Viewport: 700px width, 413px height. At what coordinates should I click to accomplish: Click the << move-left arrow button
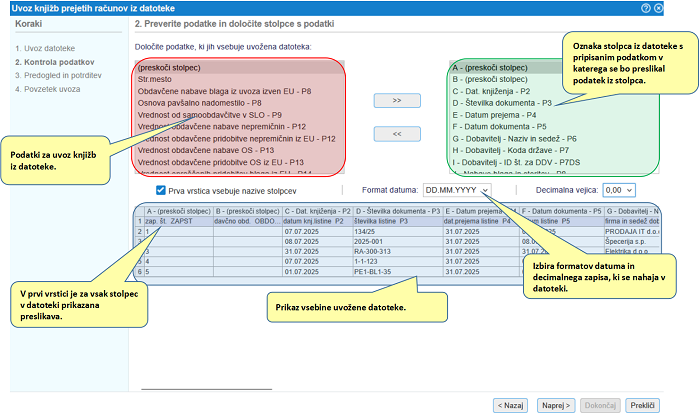click(397, 133)
